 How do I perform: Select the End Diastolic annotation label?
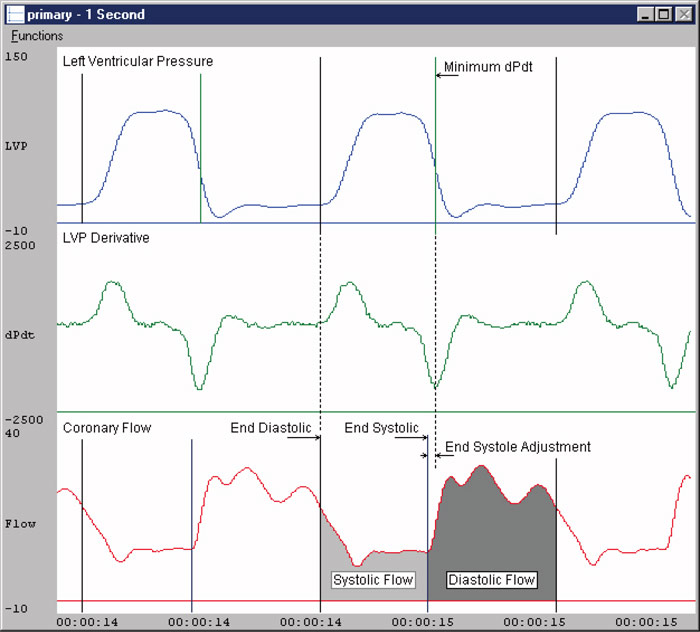(270, 428)
